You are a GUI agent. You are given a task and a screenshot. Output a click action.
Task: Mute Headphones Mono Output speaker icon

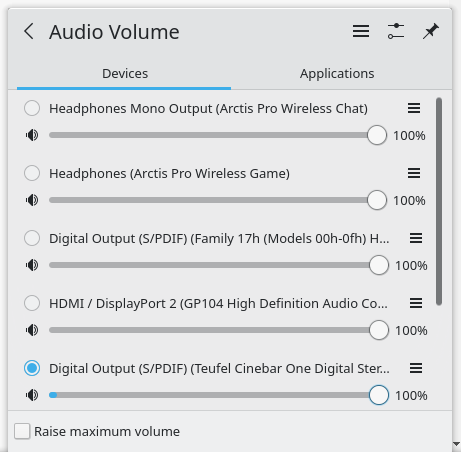(32, 135)
